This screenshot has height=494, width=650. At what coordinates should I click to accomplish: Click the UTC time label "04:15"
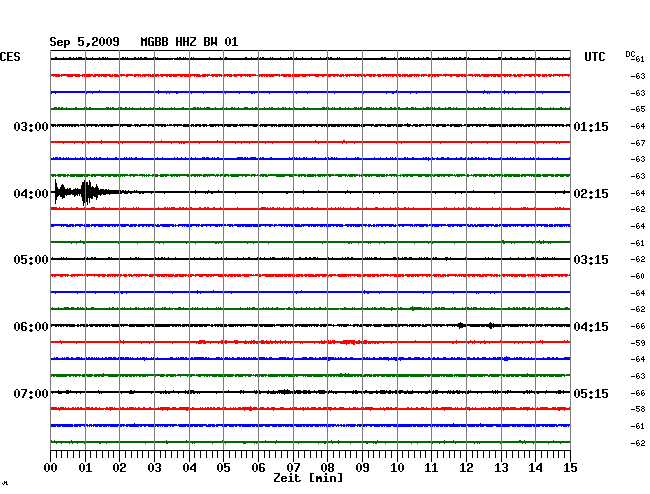[x=591, y=327]
